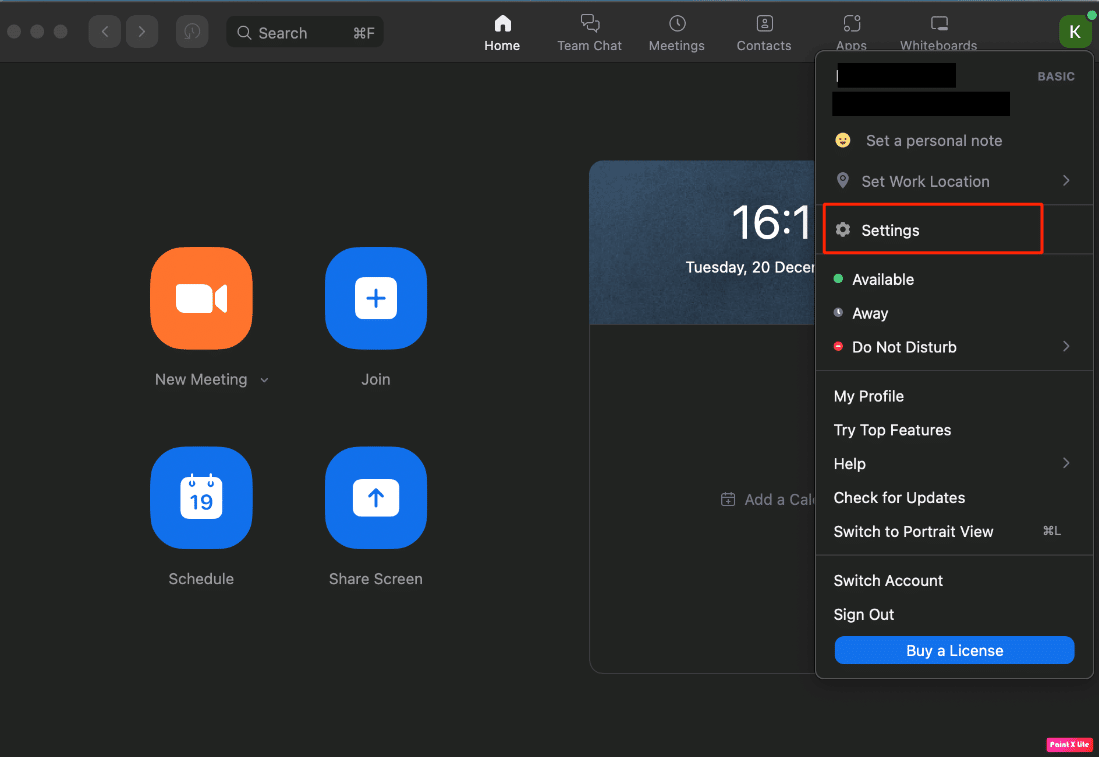
Task: Click the forward navigation arrow
Action: pos(142,32)
